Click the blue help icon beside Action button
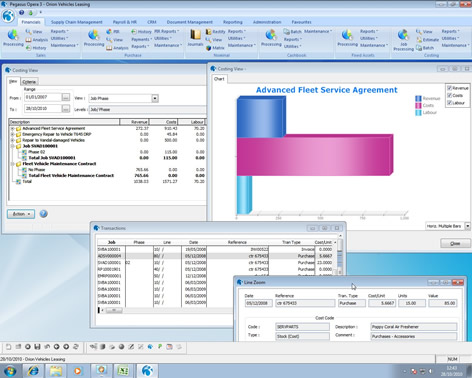Image resolution: width=472 pixels, height=378 pixels. (43, 214)
